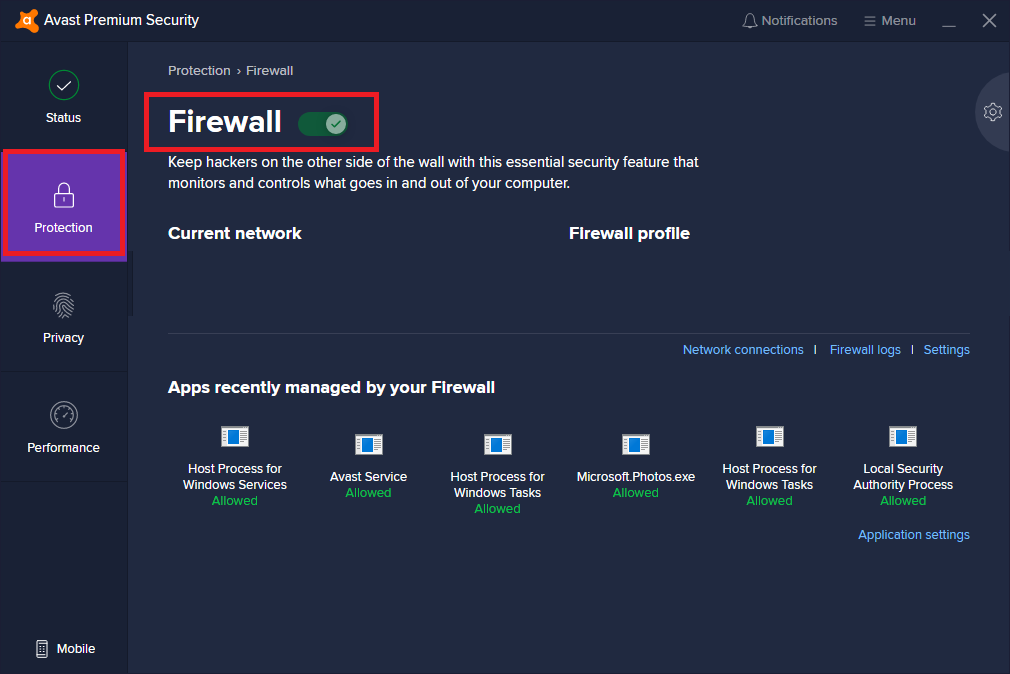
Task: Open Application settings
Action: pos(913,534)
